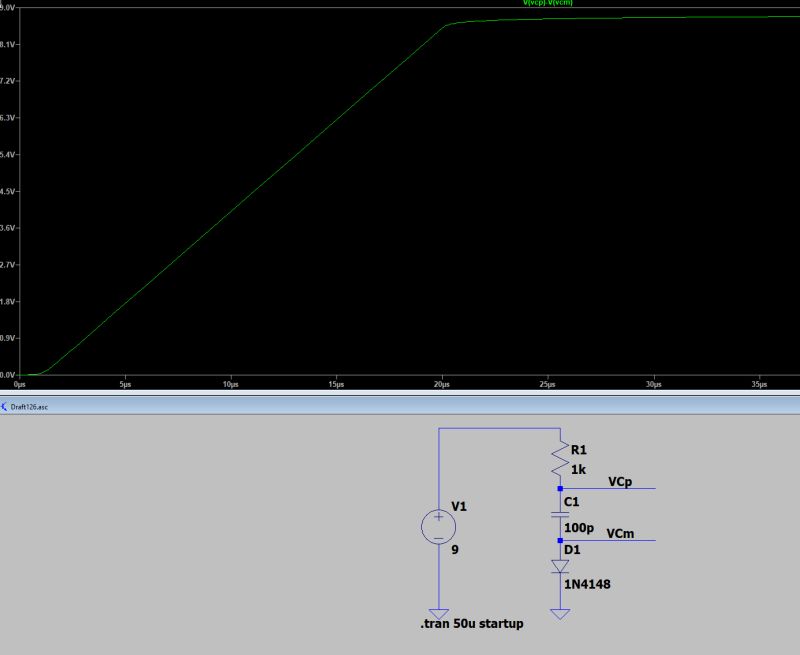The image size is (800, 655).
Task: Select the resistor R1 symbol
Action: point(558,458)
